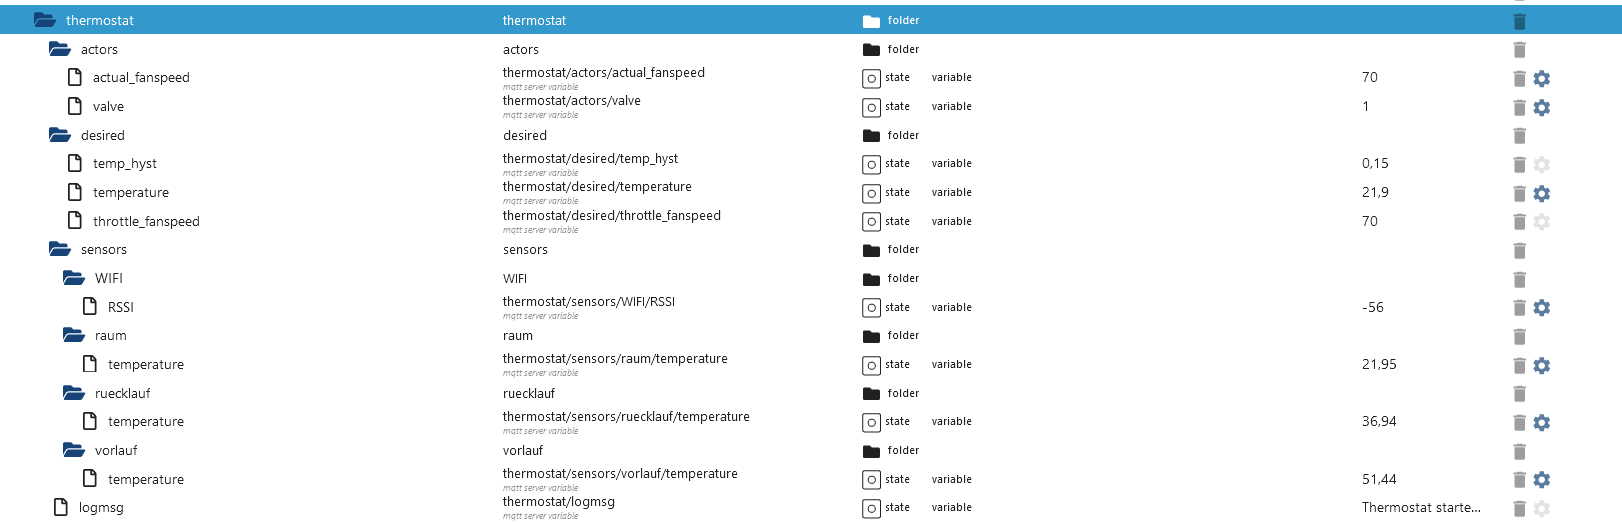Click trash icon for temp_hyst row
The image size is (1622, 523).
point(1519,164)
